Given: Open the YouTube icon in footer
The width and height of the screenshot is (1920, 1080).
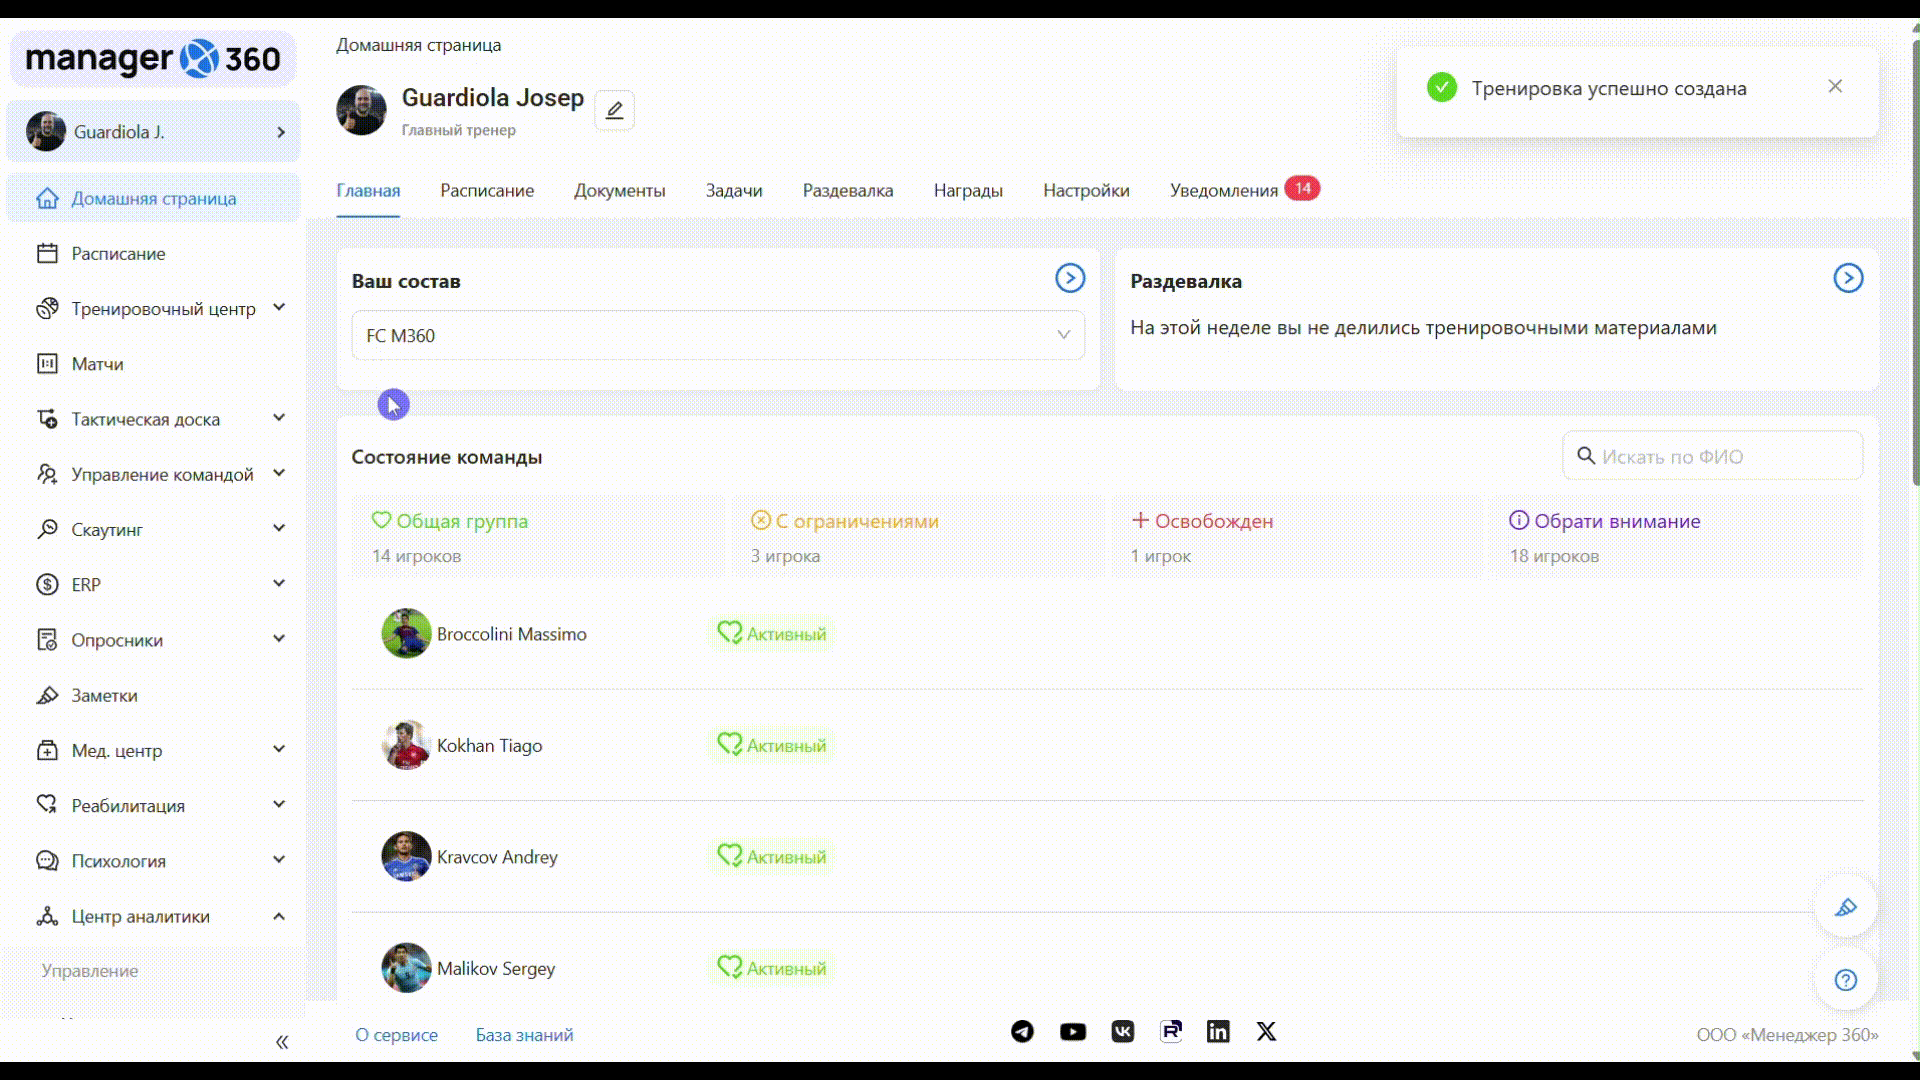Looking at the screenshot, I should click(x=1072, y=1032).
